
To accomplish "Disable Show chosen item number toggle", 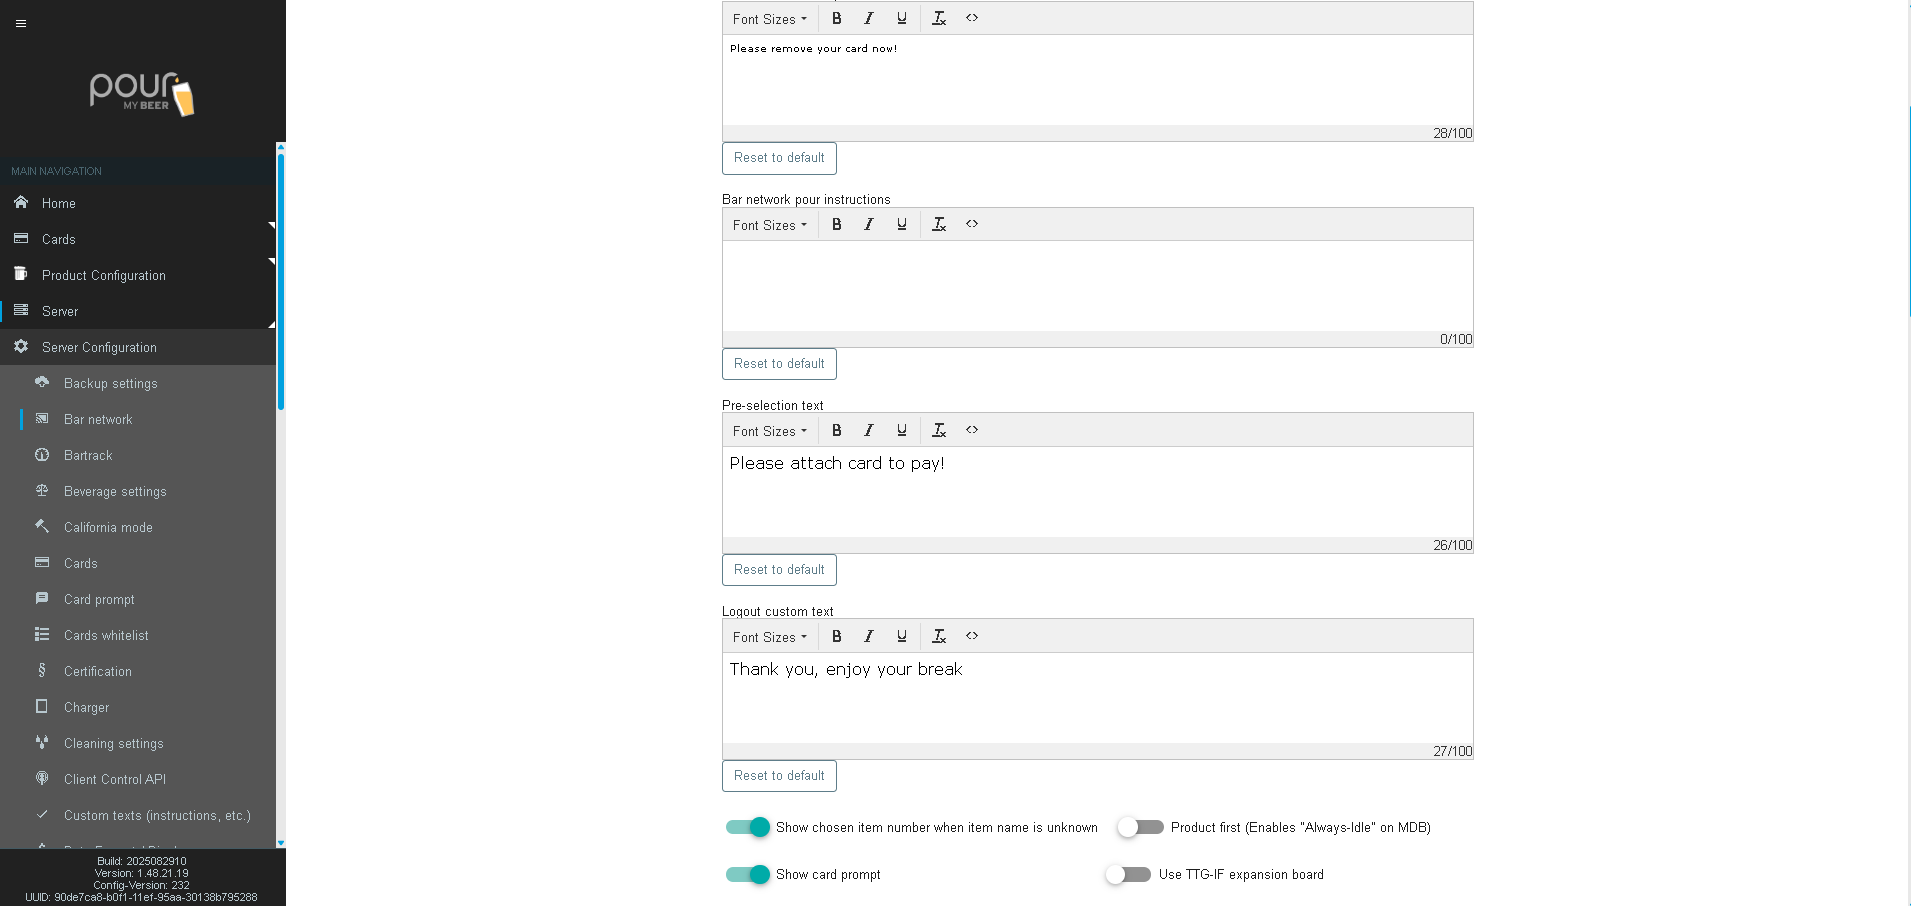I will (x=748, y=827).
